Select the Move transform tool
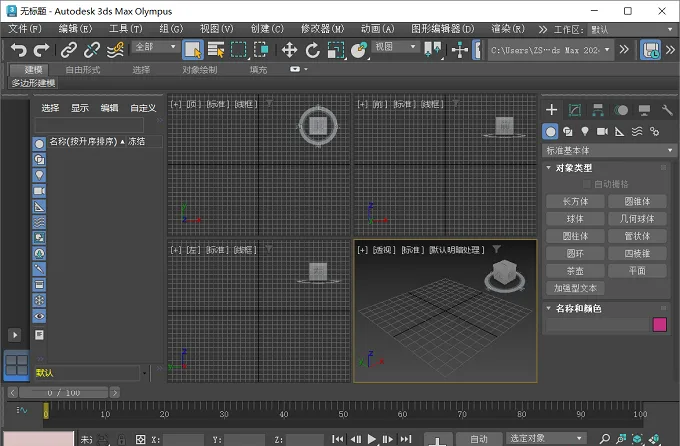The image size is (680, 446). point(289,50)
